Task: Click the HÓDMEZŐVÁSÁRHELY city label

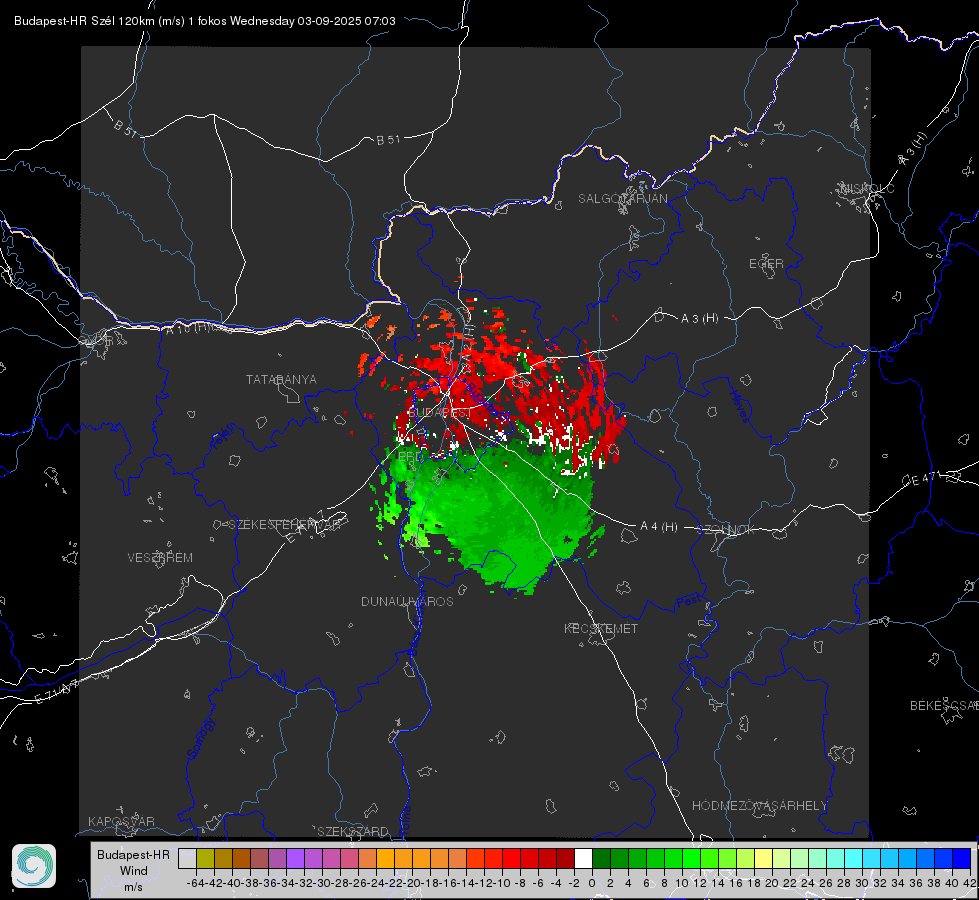Action: (759, 806)
